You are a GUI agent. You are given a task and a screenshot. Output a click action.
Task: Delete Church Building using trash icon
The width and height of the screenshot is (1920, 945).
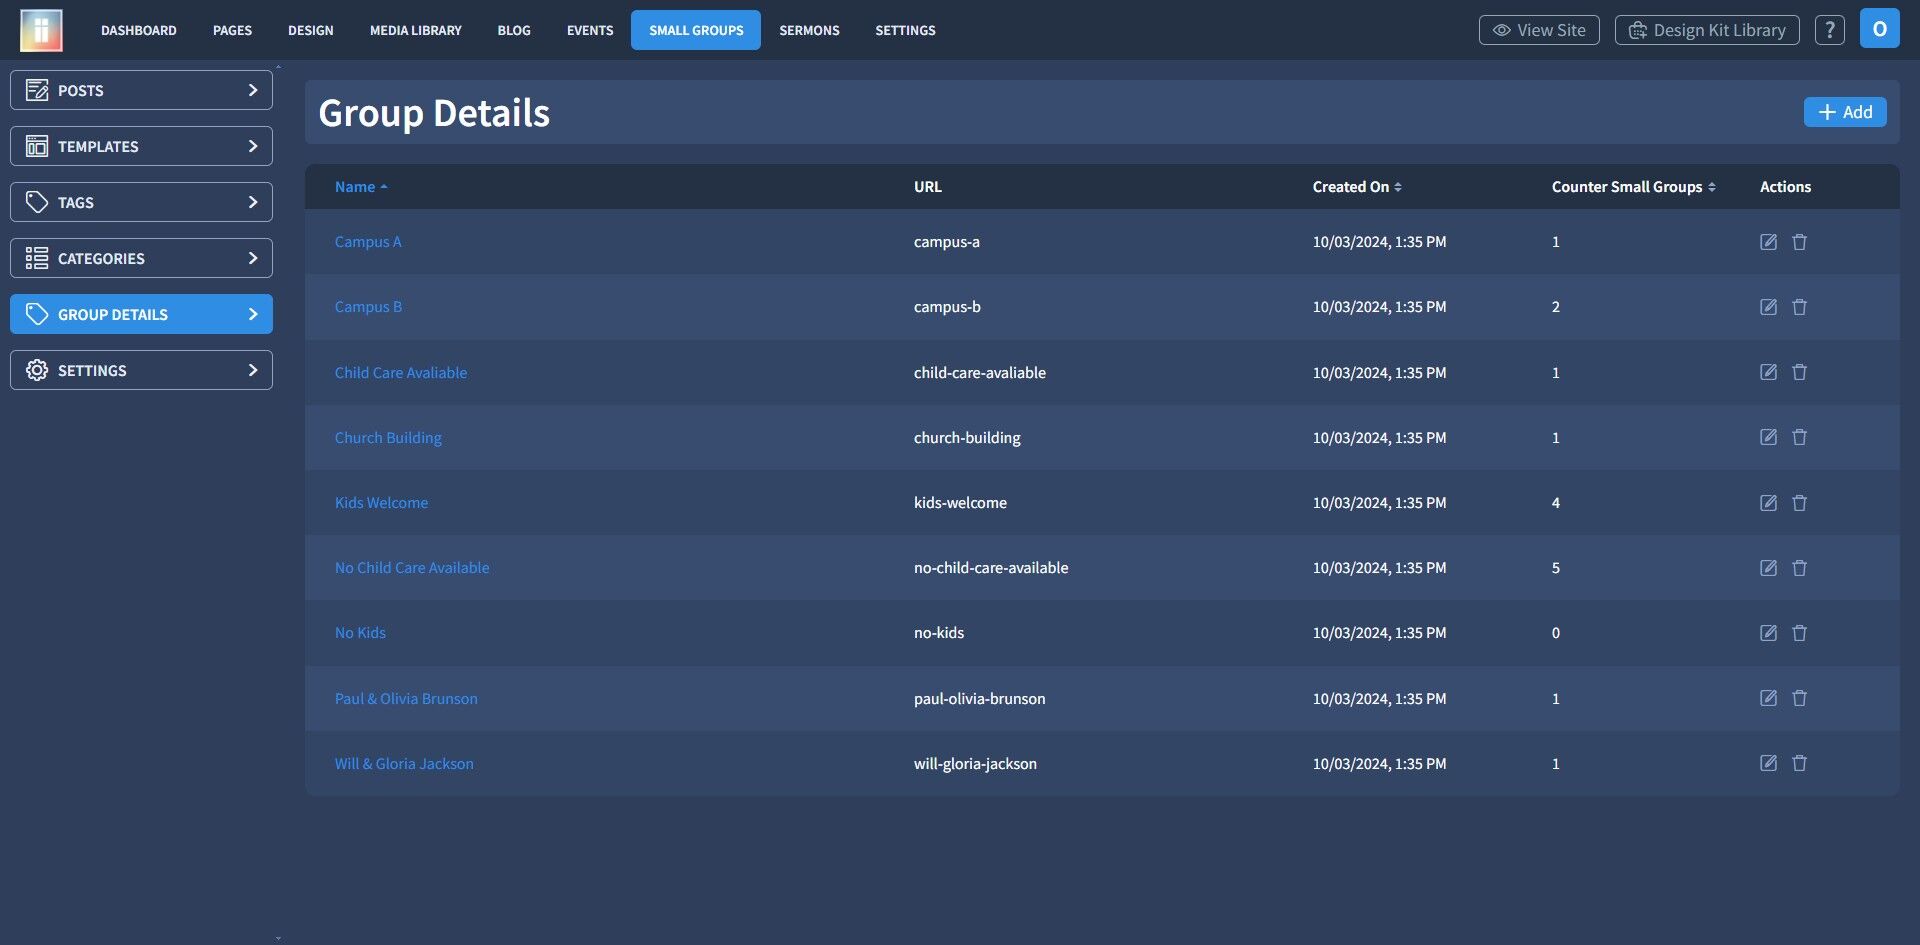pyautogui.click(x=1799, y=437)
